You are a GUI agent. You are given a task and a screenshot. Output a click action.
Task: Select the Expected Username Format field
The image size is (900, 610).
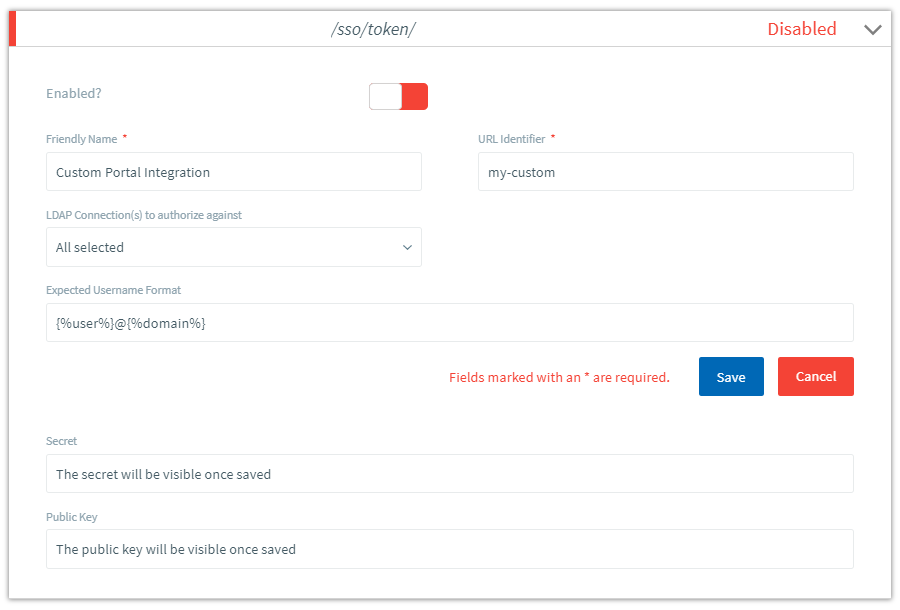tap(449, 323)
